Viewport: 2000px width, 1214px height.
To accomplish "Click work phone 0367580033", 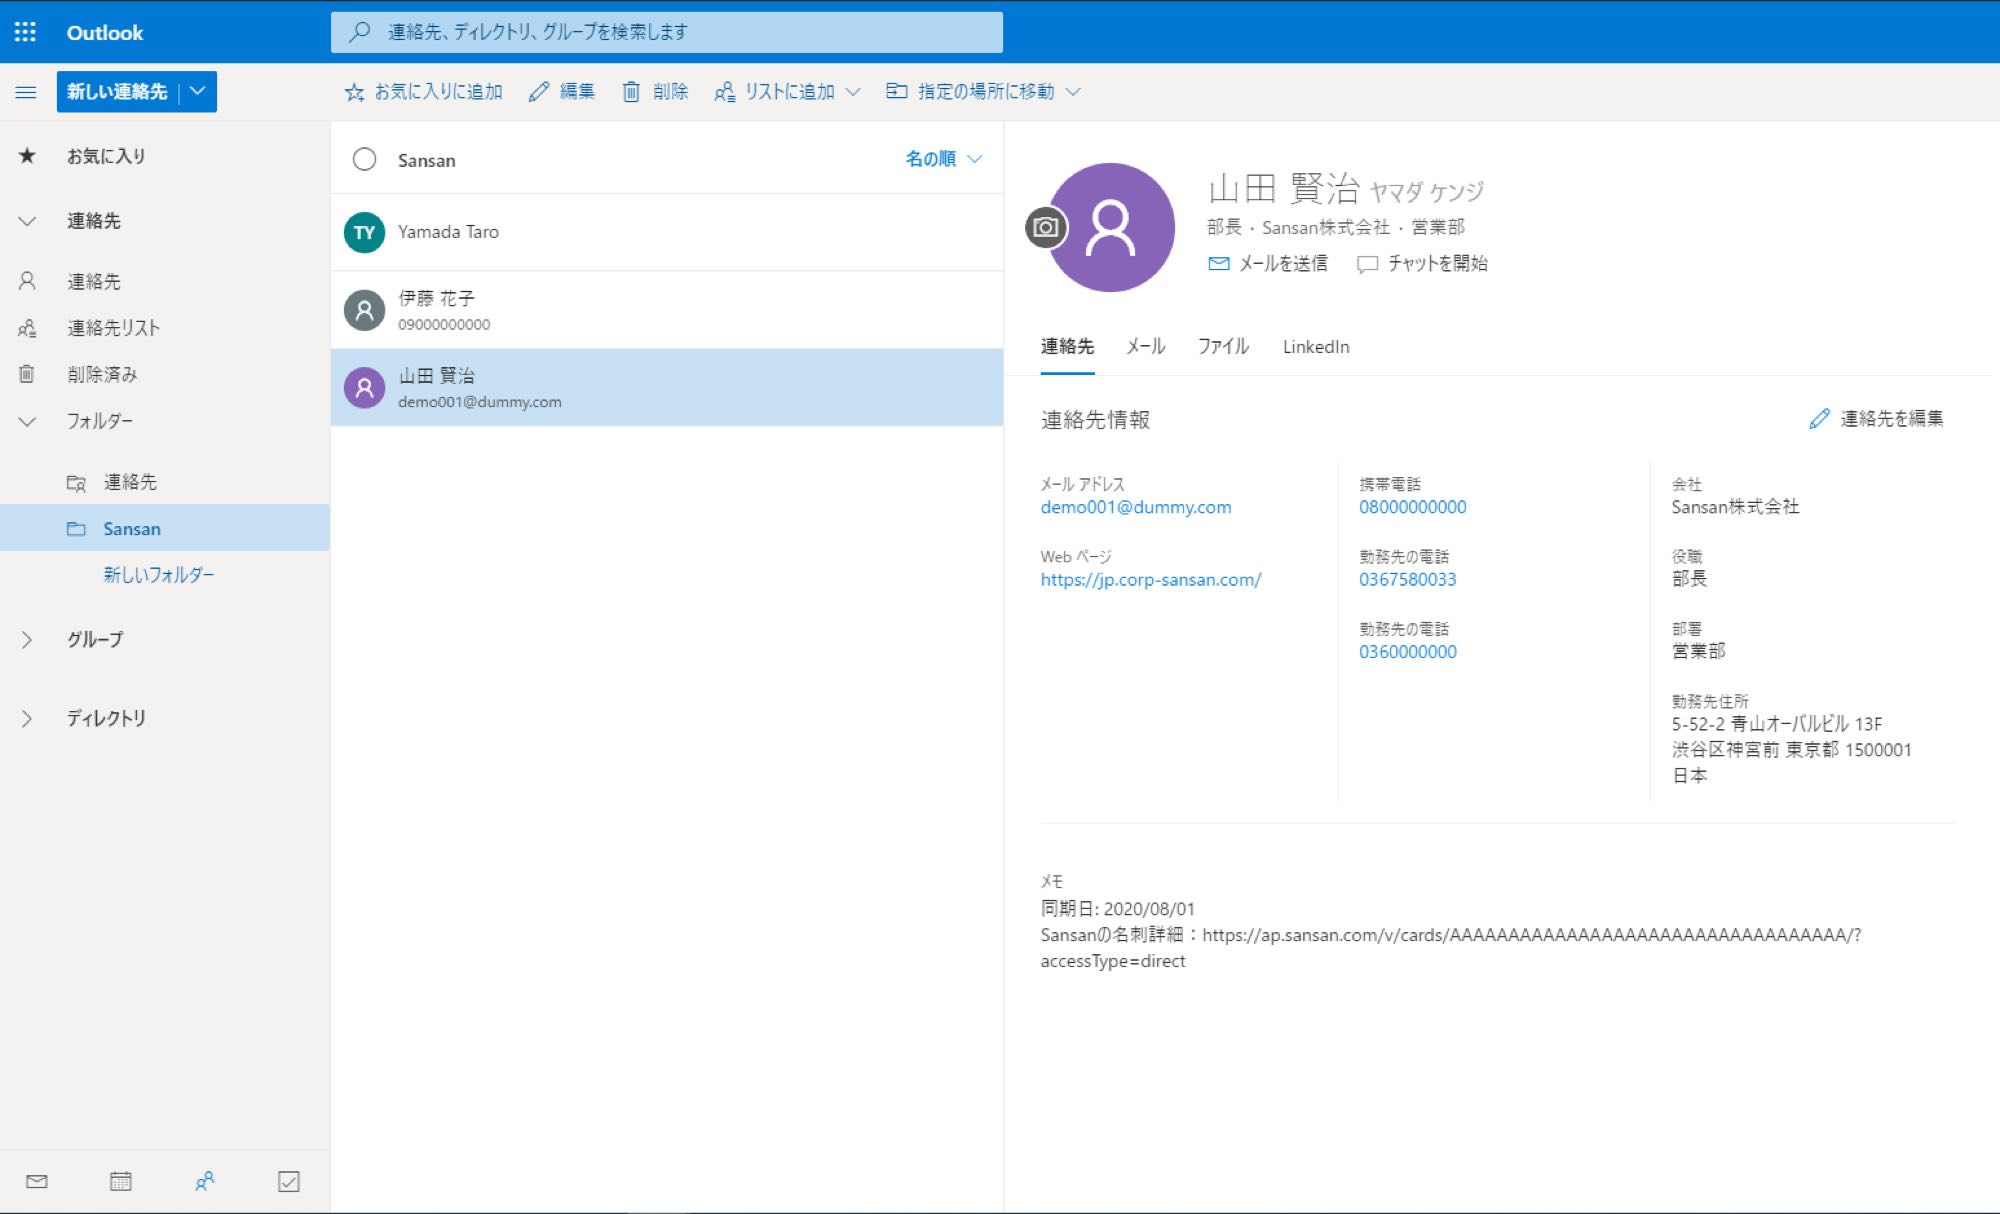I will (x=1407, y=579).
